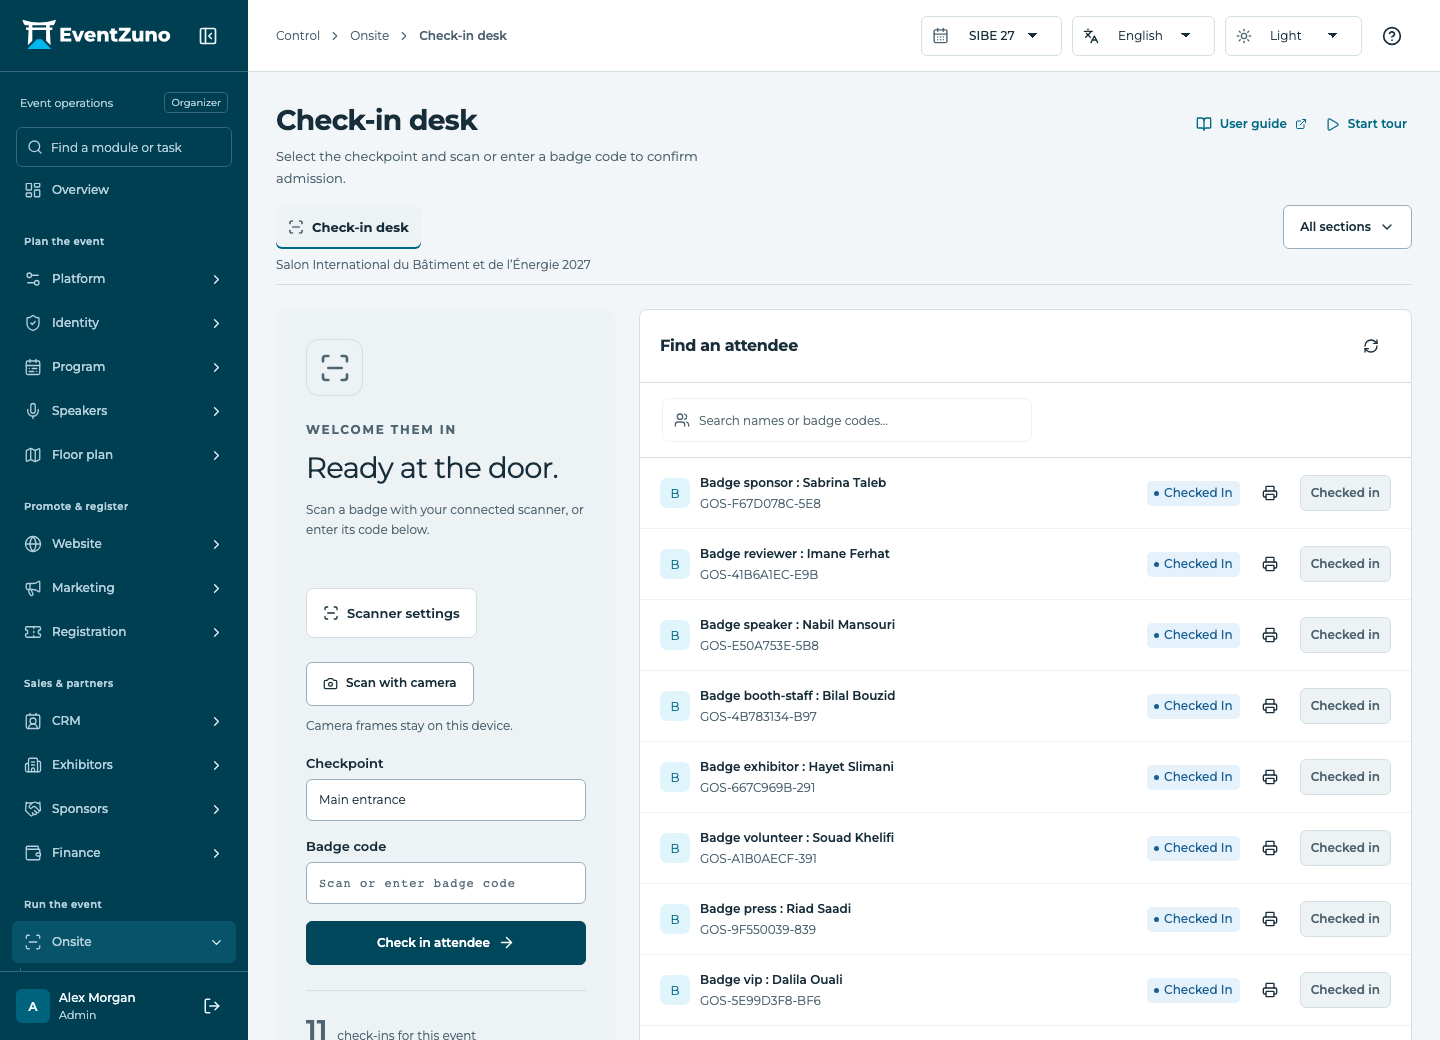1440x1040 pixels.
Task: Focus the Search names or badge codes field
Action: pos(847,420)
